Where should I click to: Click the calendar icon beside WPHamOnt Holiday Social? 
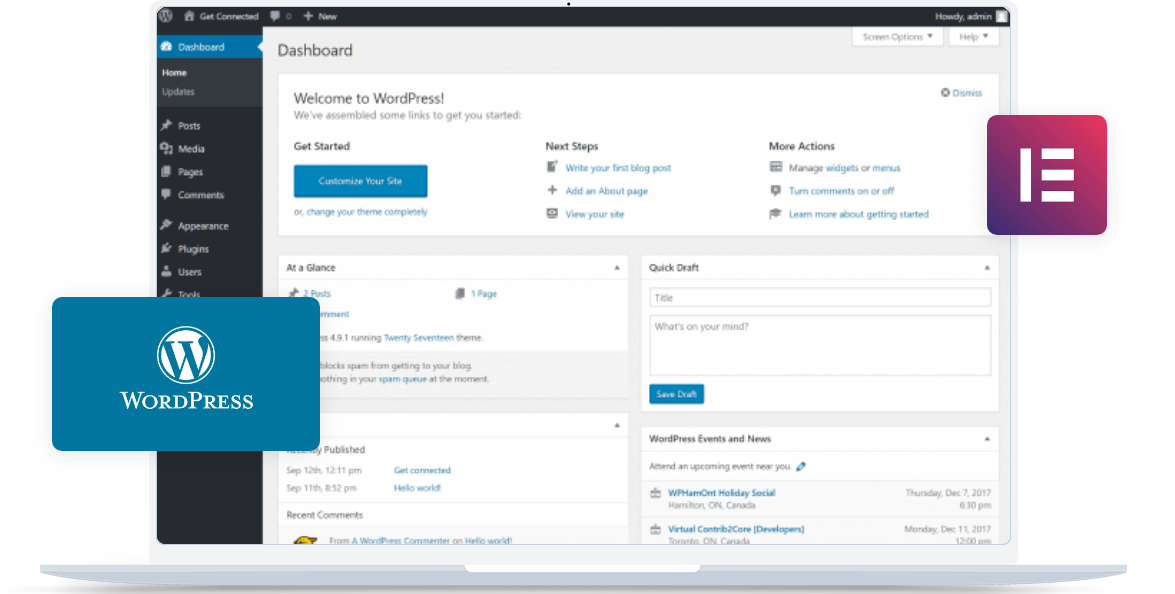point(656,493)
